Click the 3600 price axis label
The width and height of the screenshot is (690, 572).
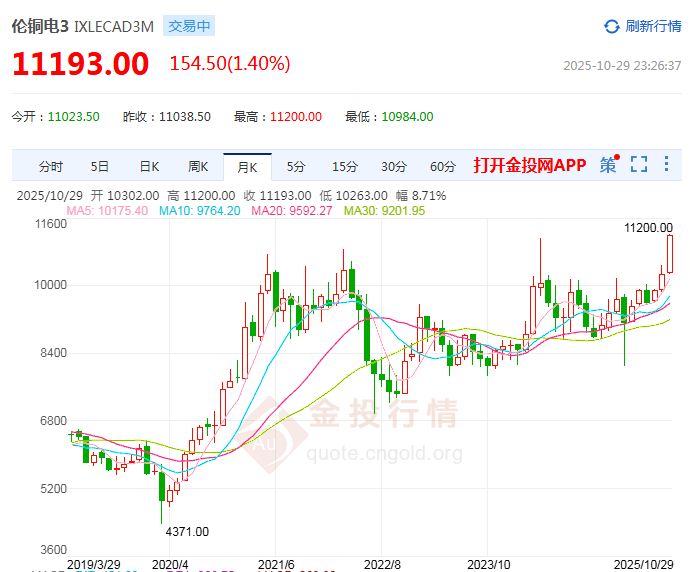tap(53, 550)
